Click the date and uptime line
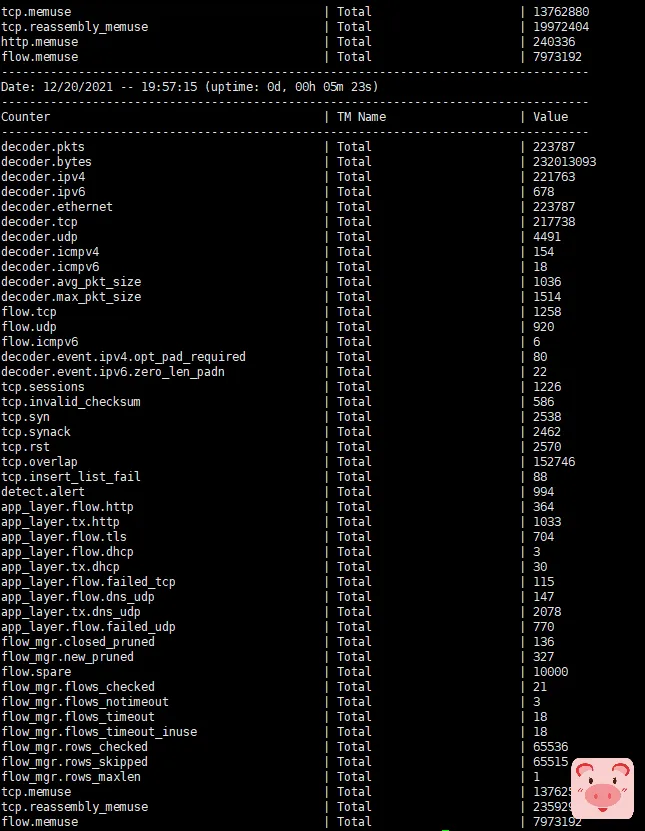The width and height of the screenshot is (645, 831). (190, 87)
